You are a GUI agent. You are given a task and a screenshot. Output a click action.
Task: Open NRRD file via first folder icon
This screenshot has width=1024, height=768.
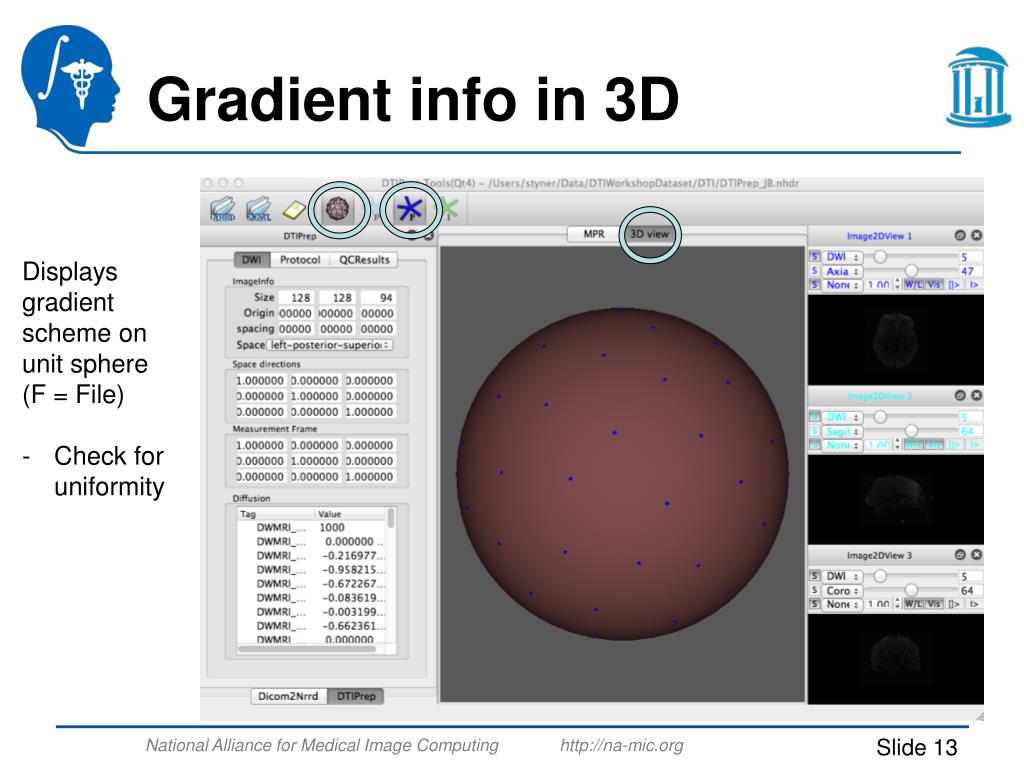click(223, 210)
